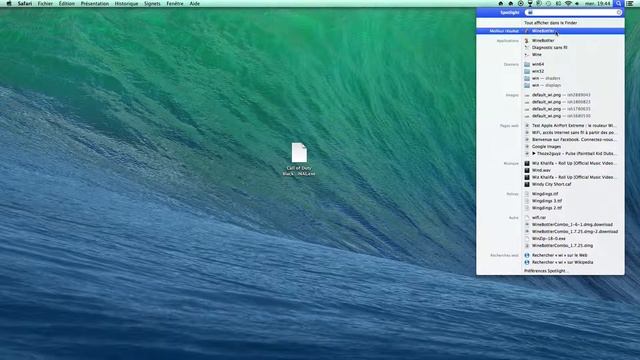
Task: Open the Signets menu
Action: pyautogui.click(x=152, y=3)
